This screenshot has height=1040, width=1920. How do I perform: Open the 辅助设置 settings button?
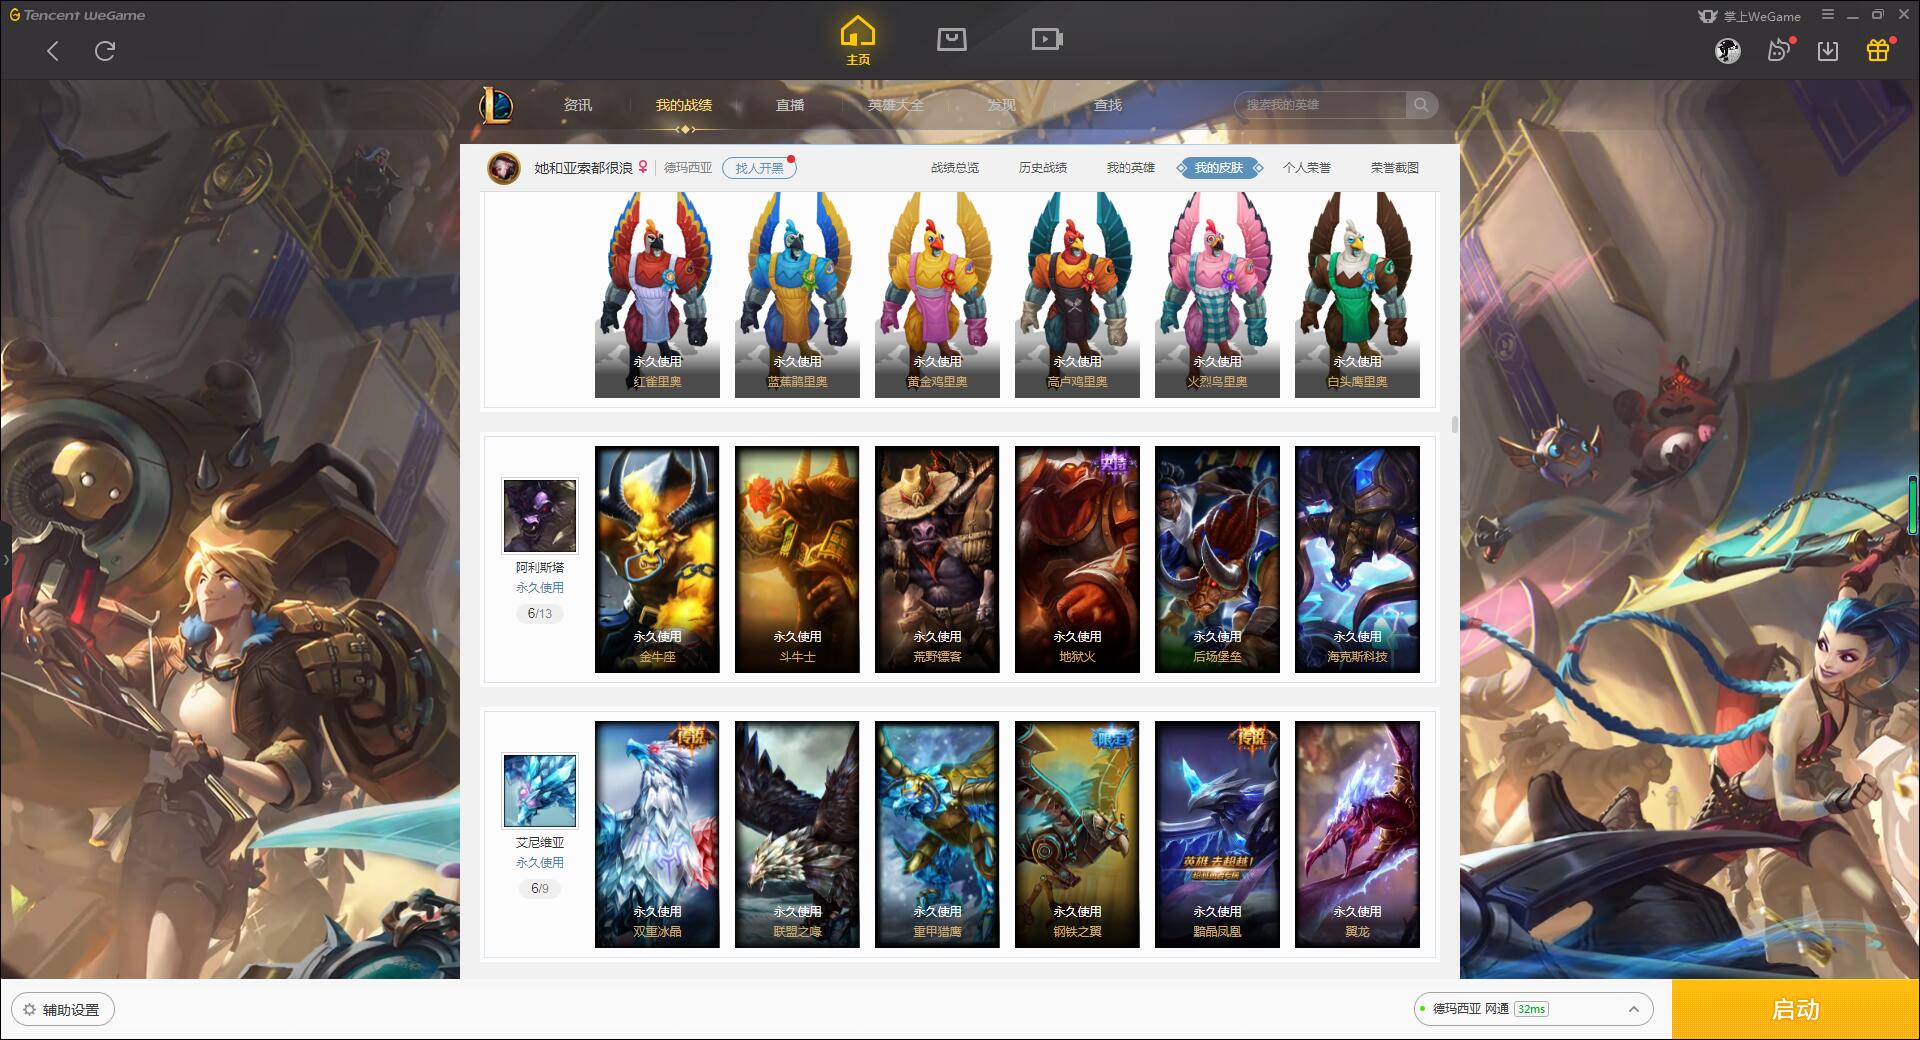[63, 1009]
